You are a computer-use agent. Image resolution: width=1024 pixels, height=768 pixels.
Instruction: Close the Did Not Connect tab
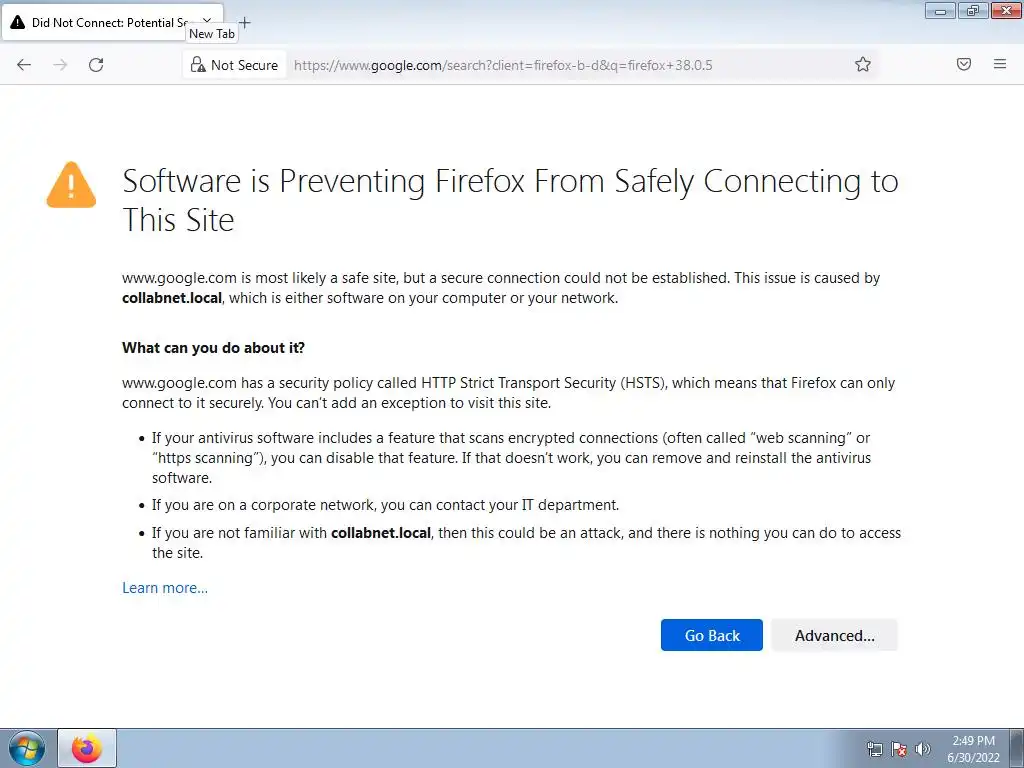click(x=207, y=22)
